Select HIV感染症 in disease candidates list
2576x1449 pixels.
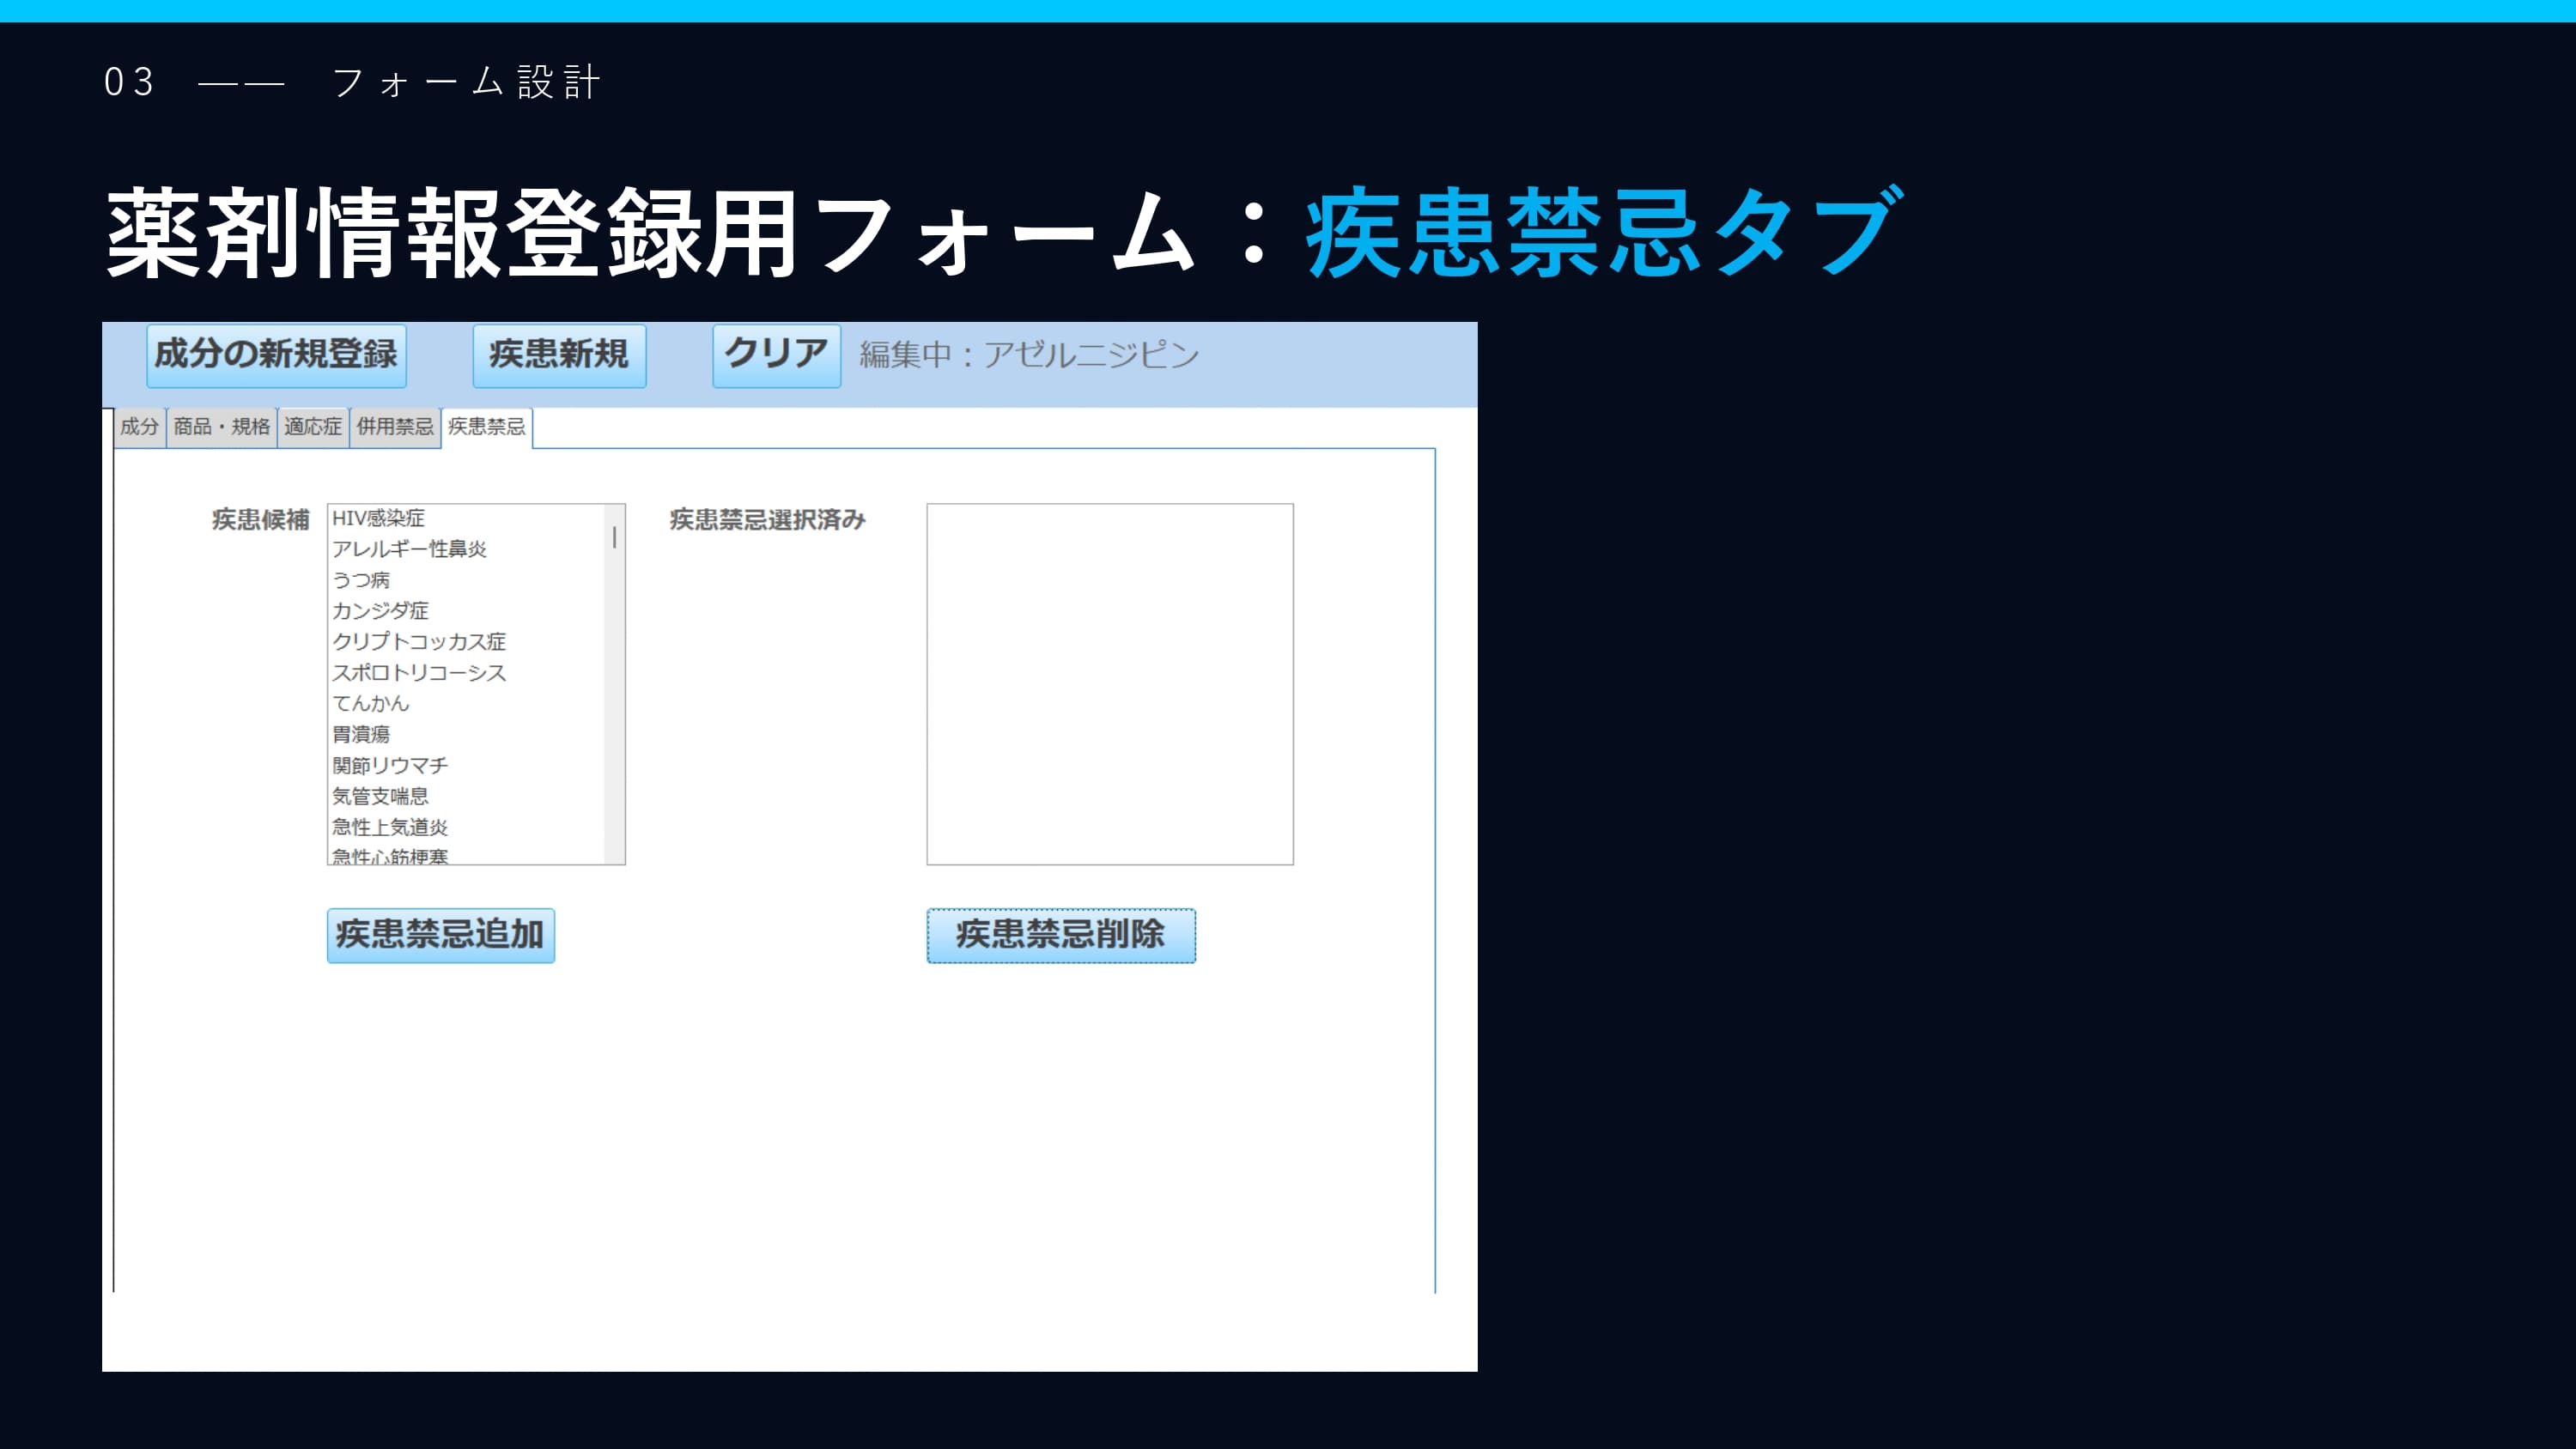[x=378, y=518]
